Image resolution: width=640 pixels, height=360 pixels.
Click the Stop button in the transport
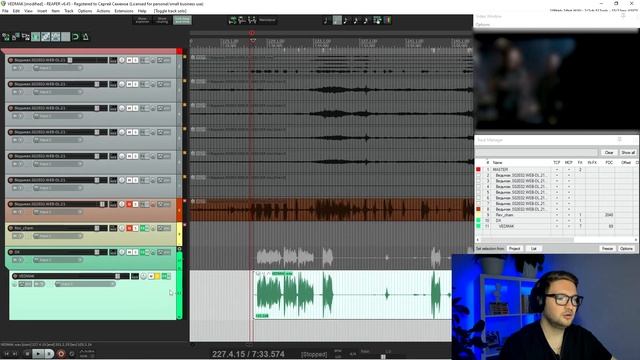click(x=27, y=353)
